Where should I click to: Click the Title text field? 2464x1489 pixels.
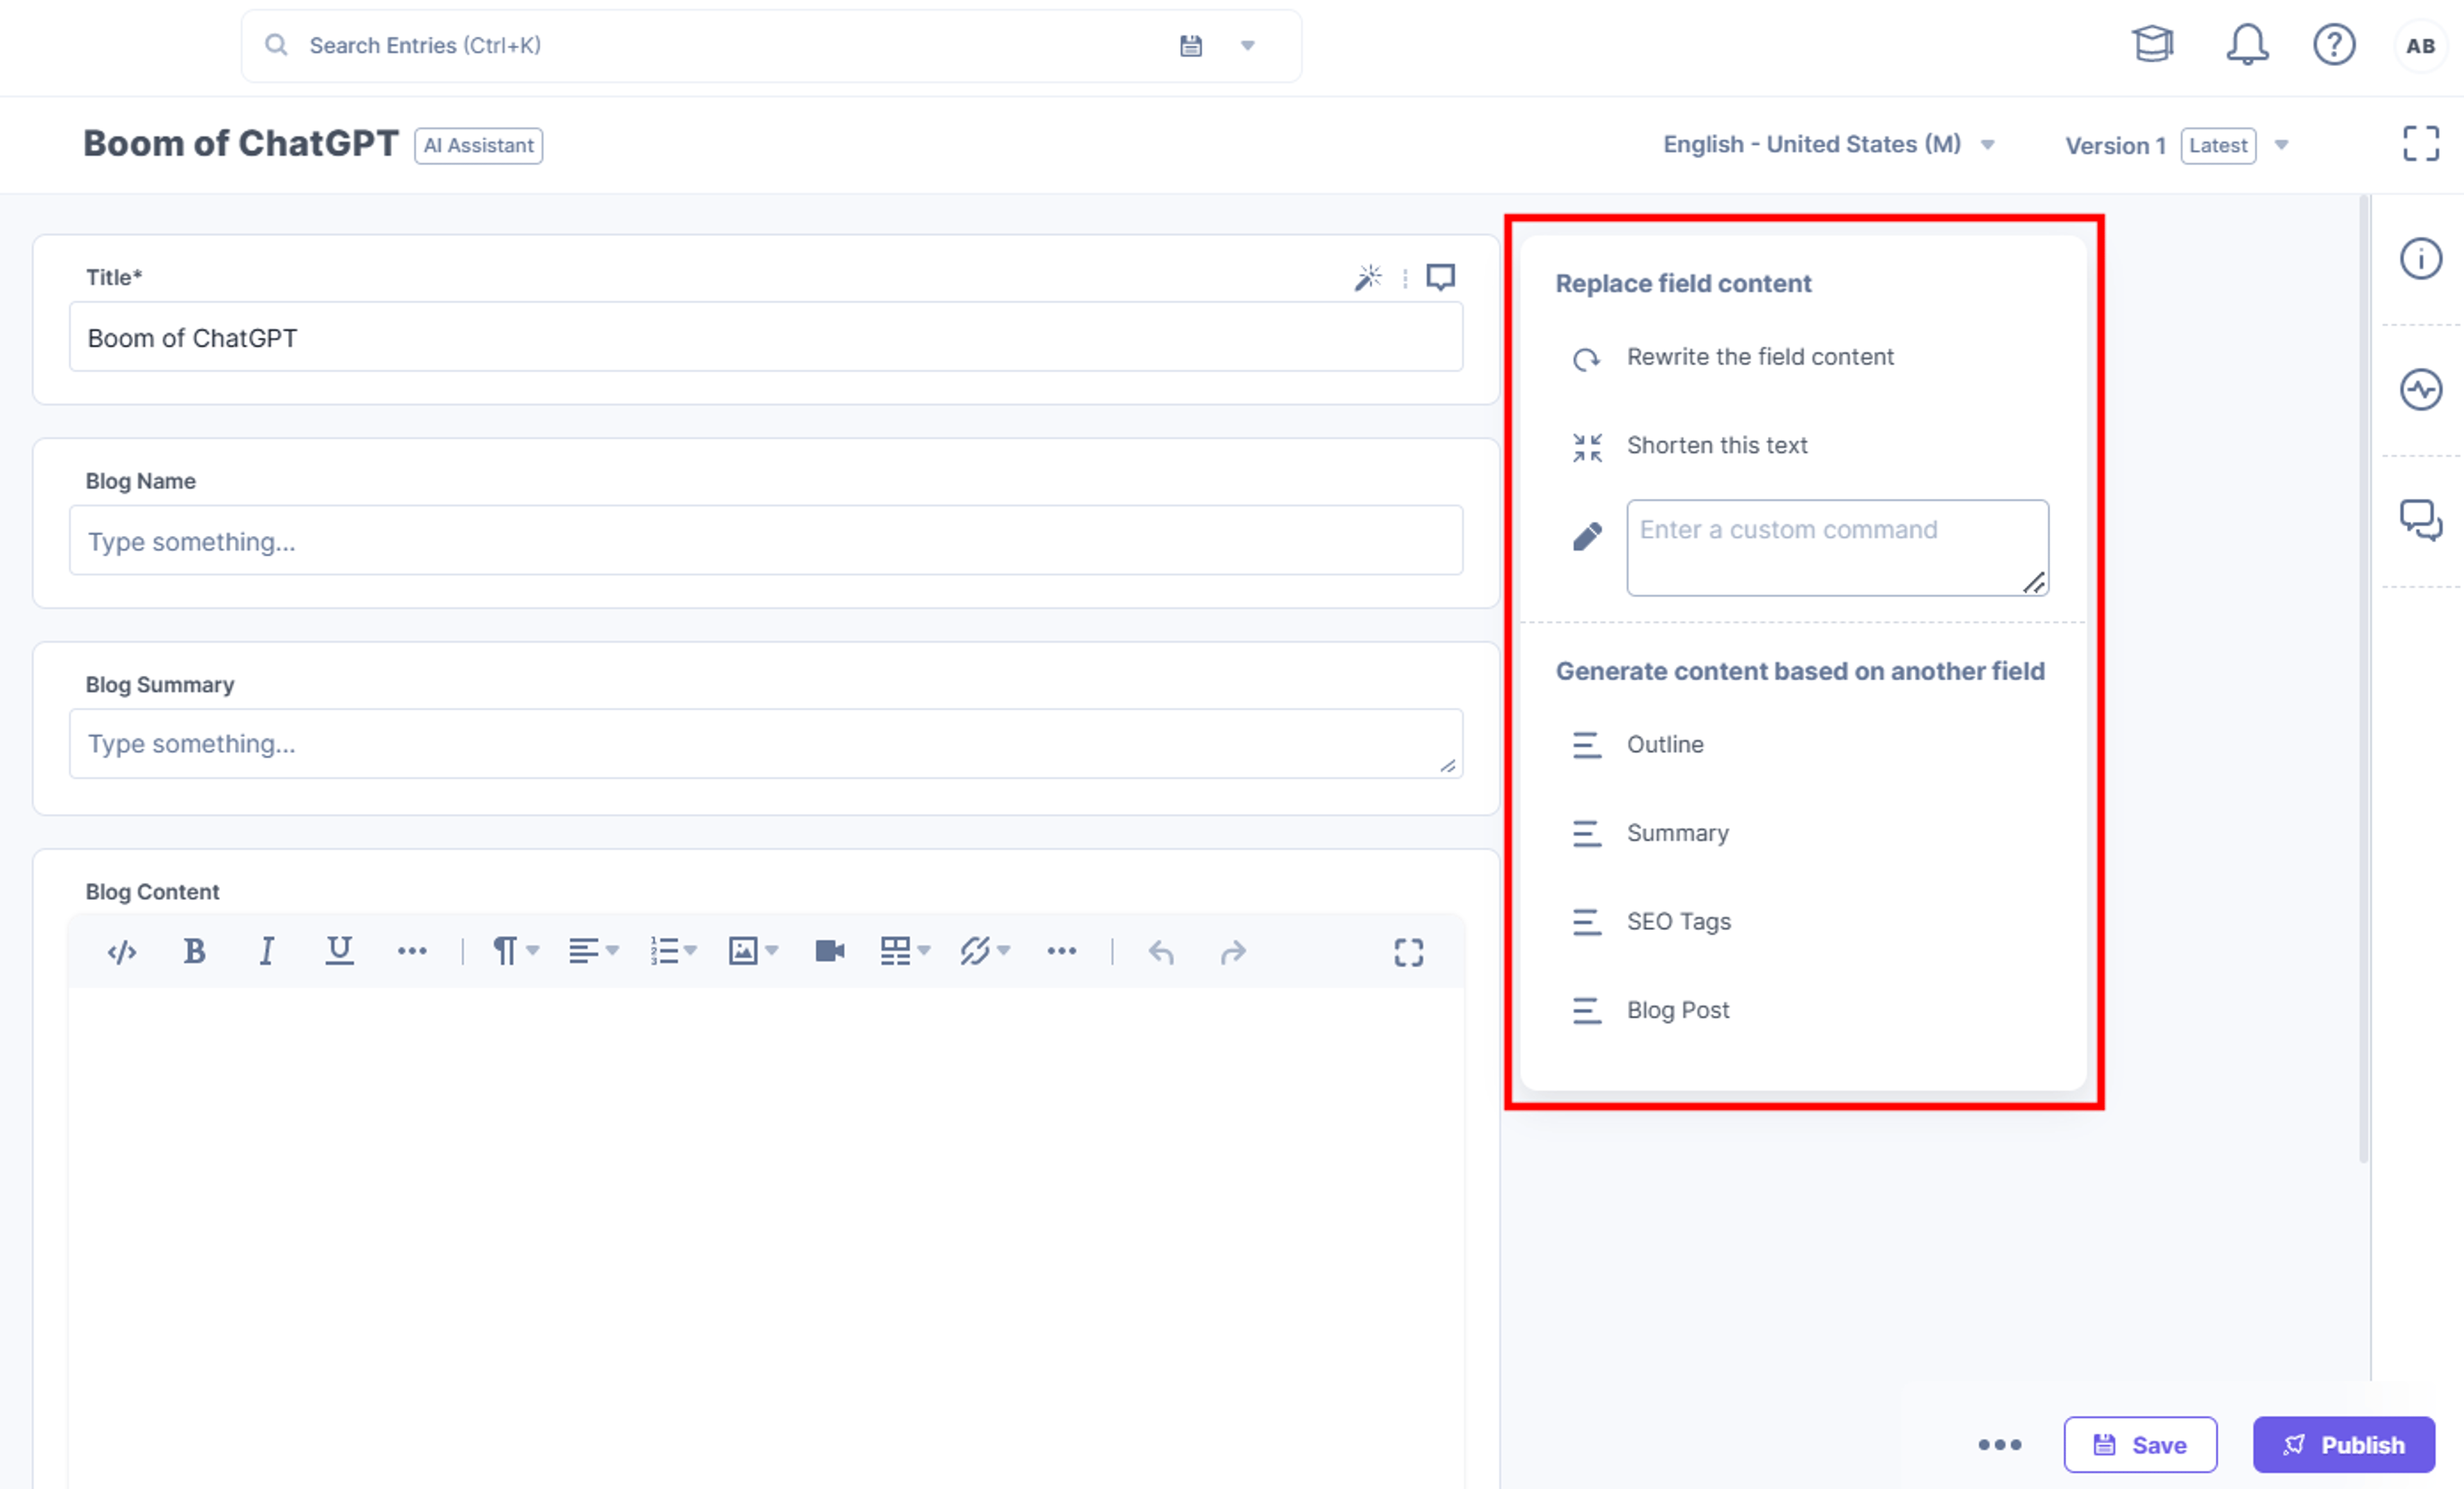coord(766,338)
